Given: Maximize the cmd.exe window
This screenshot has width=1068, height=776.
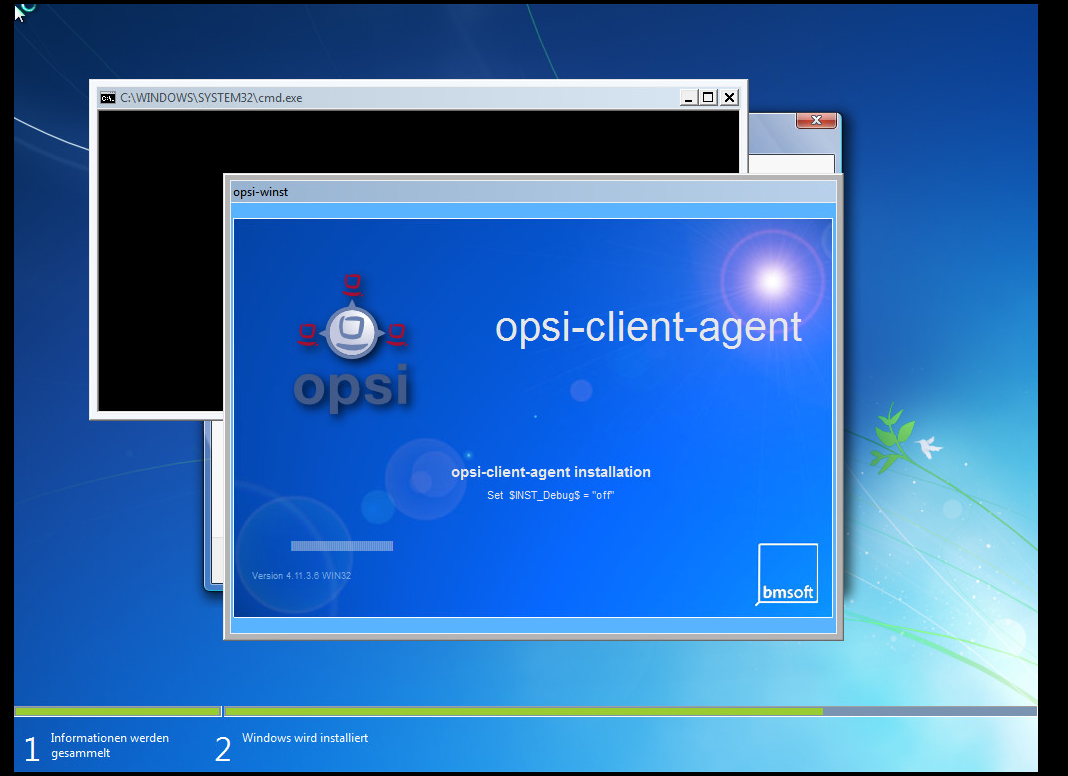Looking at the screenshot, I should click(708, 97).
